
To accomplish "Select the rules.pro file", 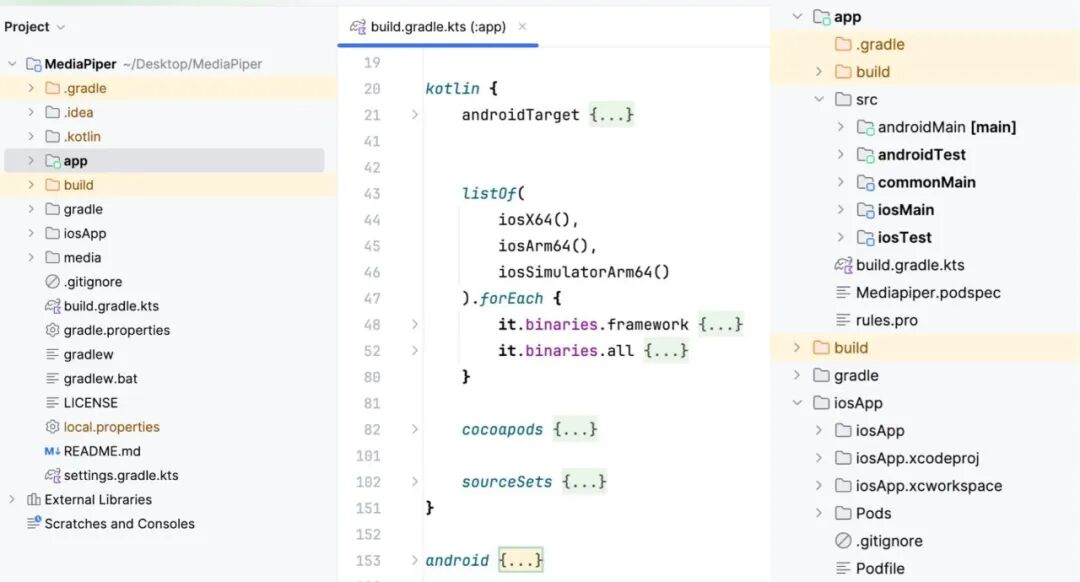I will (x=886, y=320).
